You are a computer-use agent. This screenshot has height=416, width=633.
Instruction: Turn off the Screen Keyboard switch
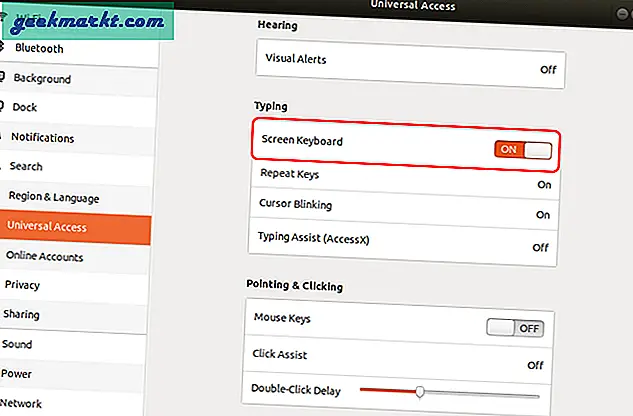522,149
